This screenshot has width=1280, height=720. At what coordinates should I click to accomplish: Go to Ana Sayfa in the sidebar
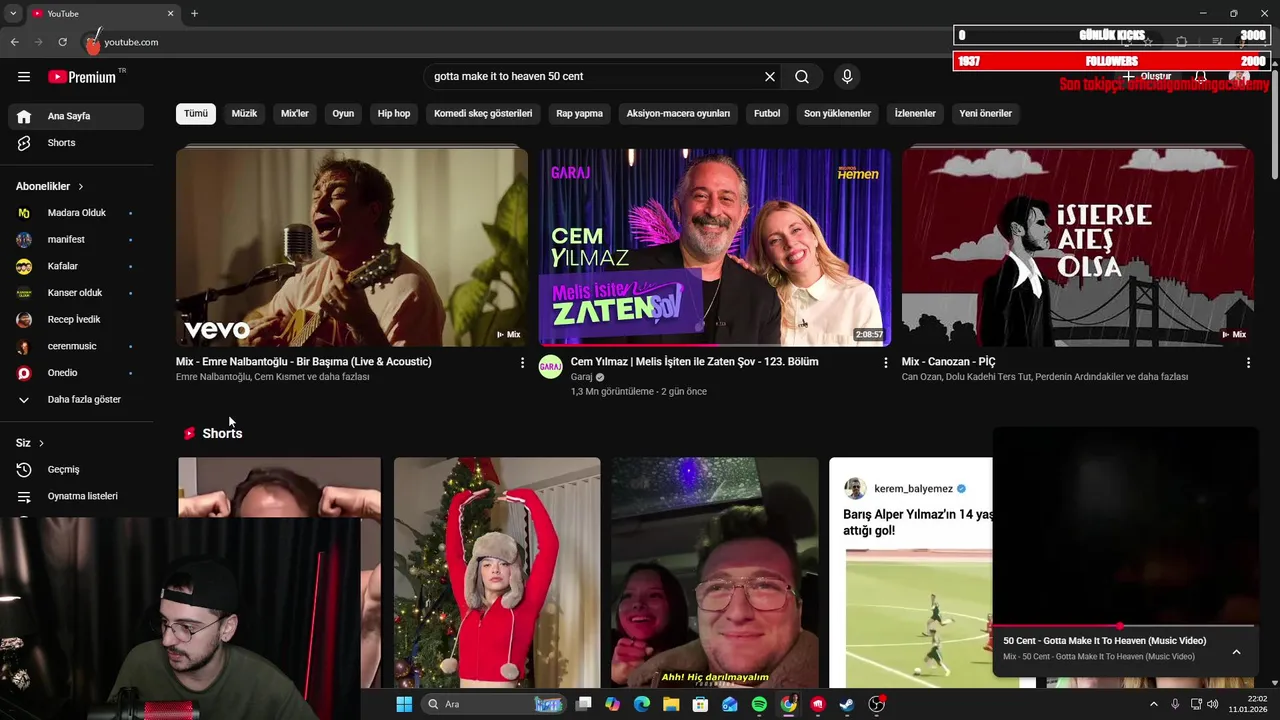coord(76,116)
